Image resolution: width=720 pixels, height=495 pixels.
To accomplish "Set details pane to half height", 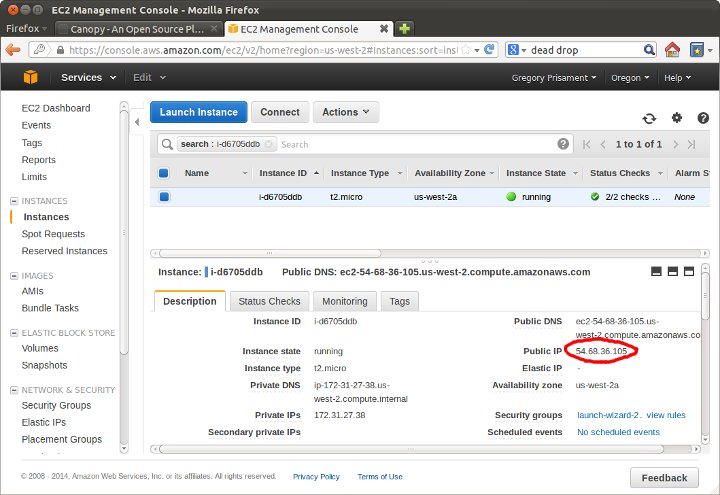I will click(x=673, y=271).
